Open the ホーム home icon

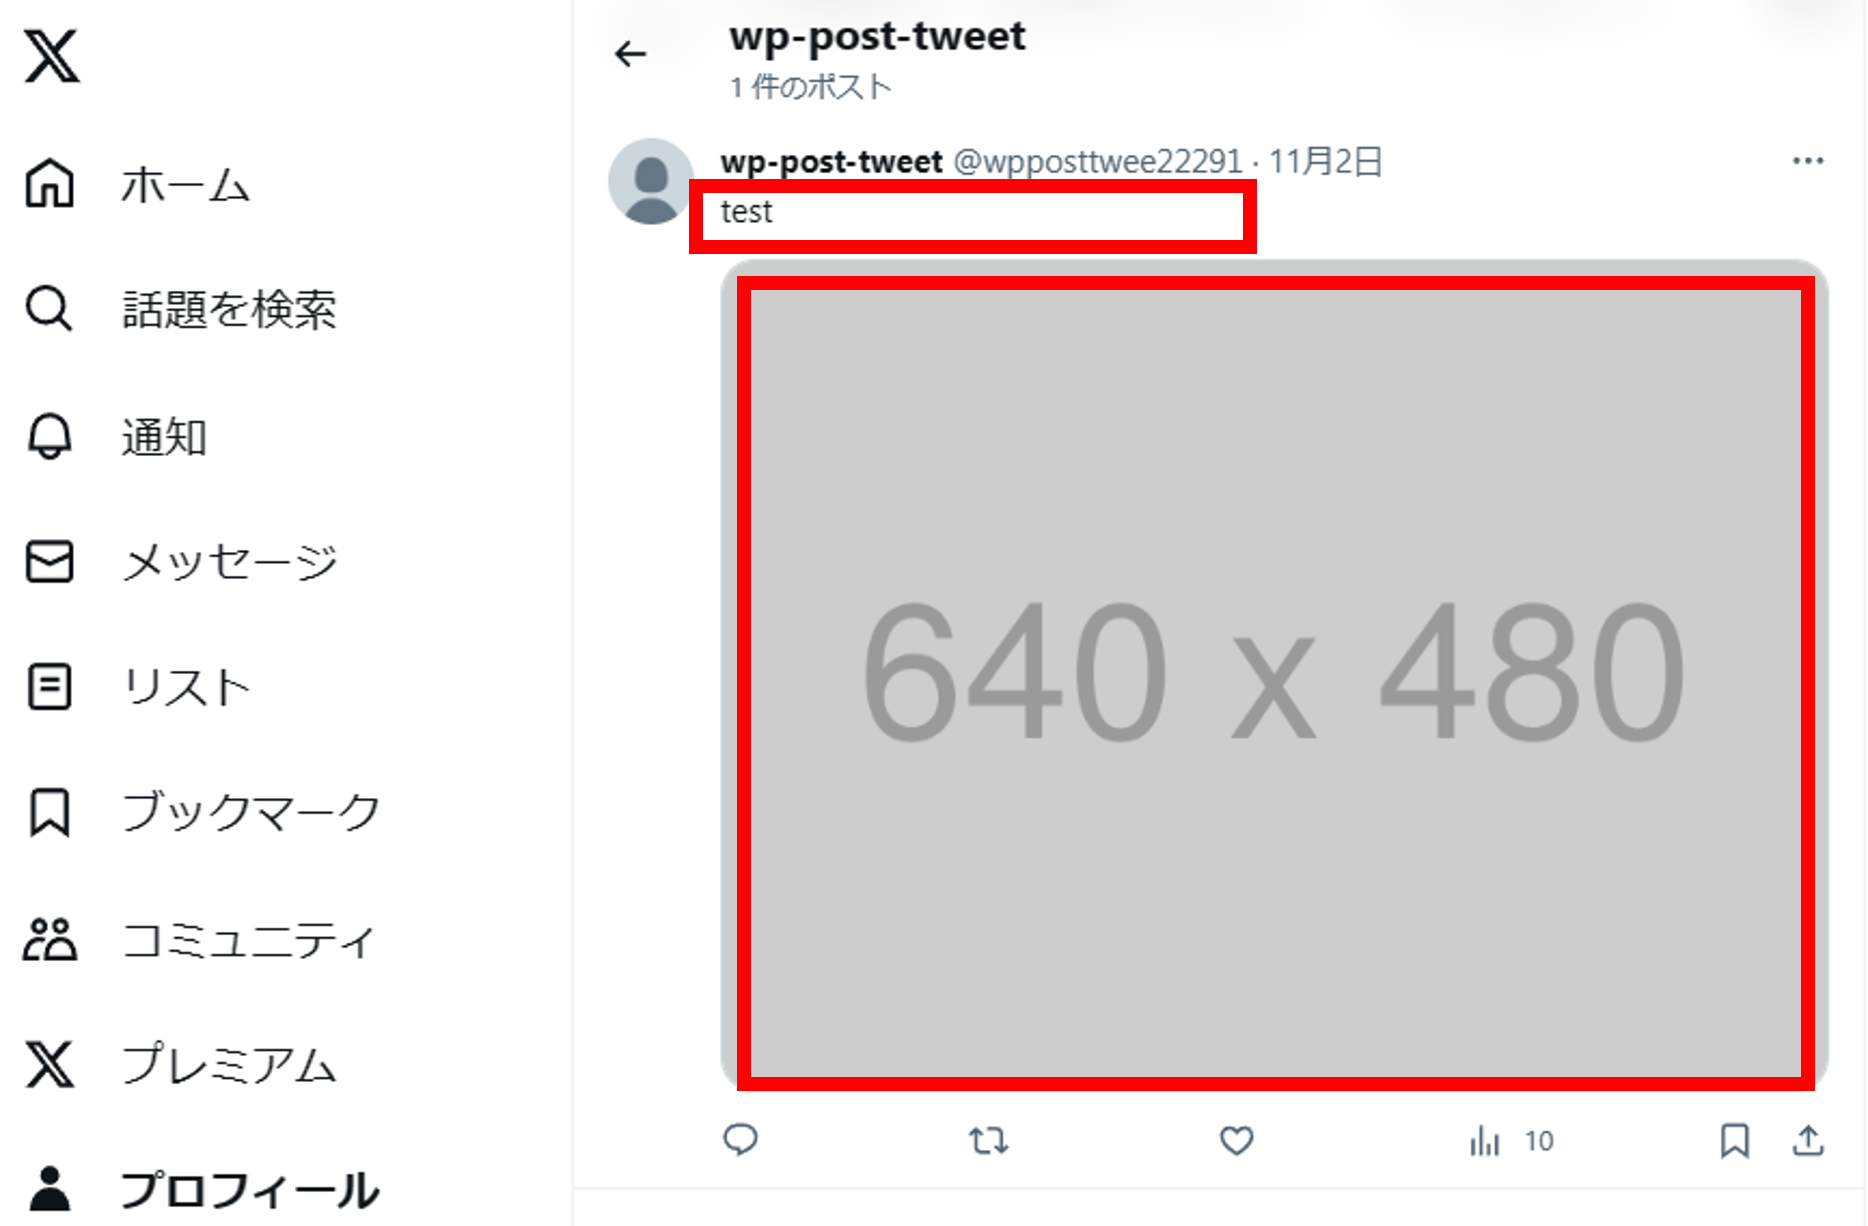click(x=50, y=184)
